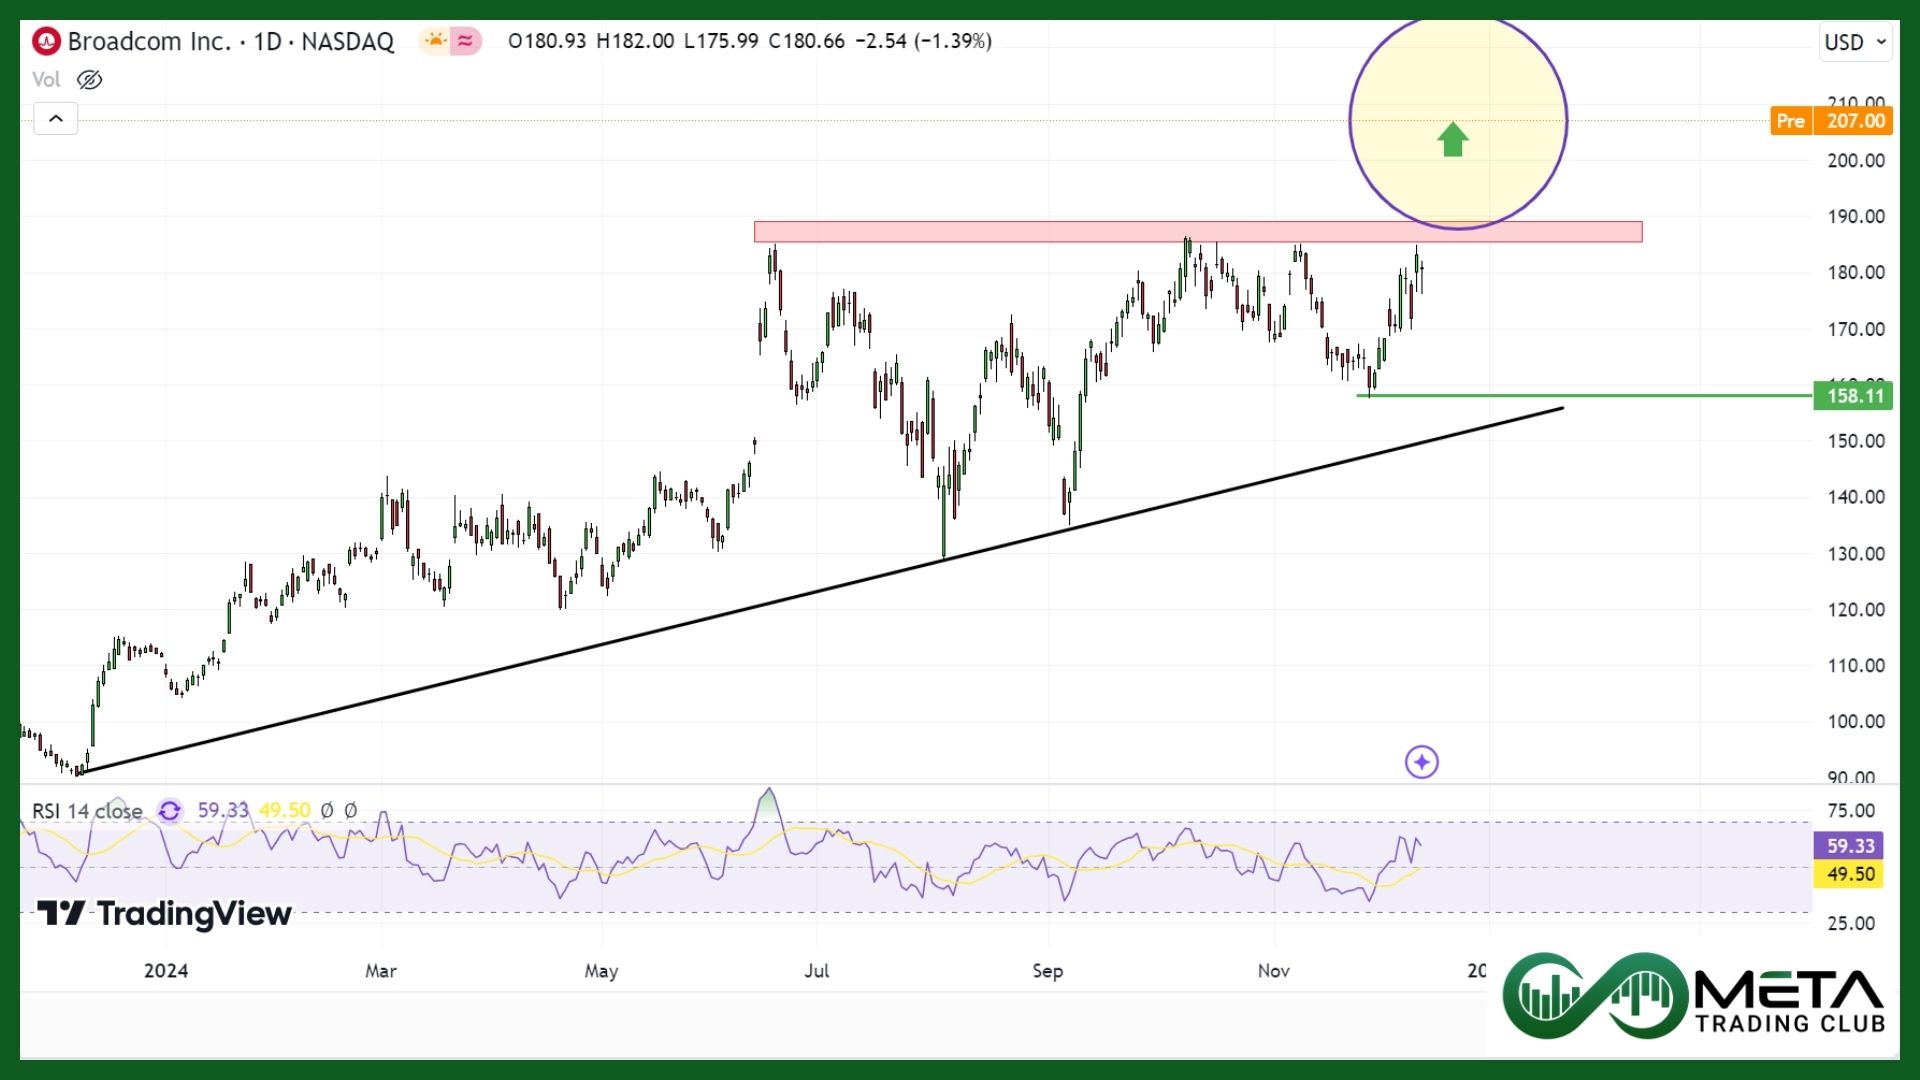Select the Vol indicator label

point(46,80)
